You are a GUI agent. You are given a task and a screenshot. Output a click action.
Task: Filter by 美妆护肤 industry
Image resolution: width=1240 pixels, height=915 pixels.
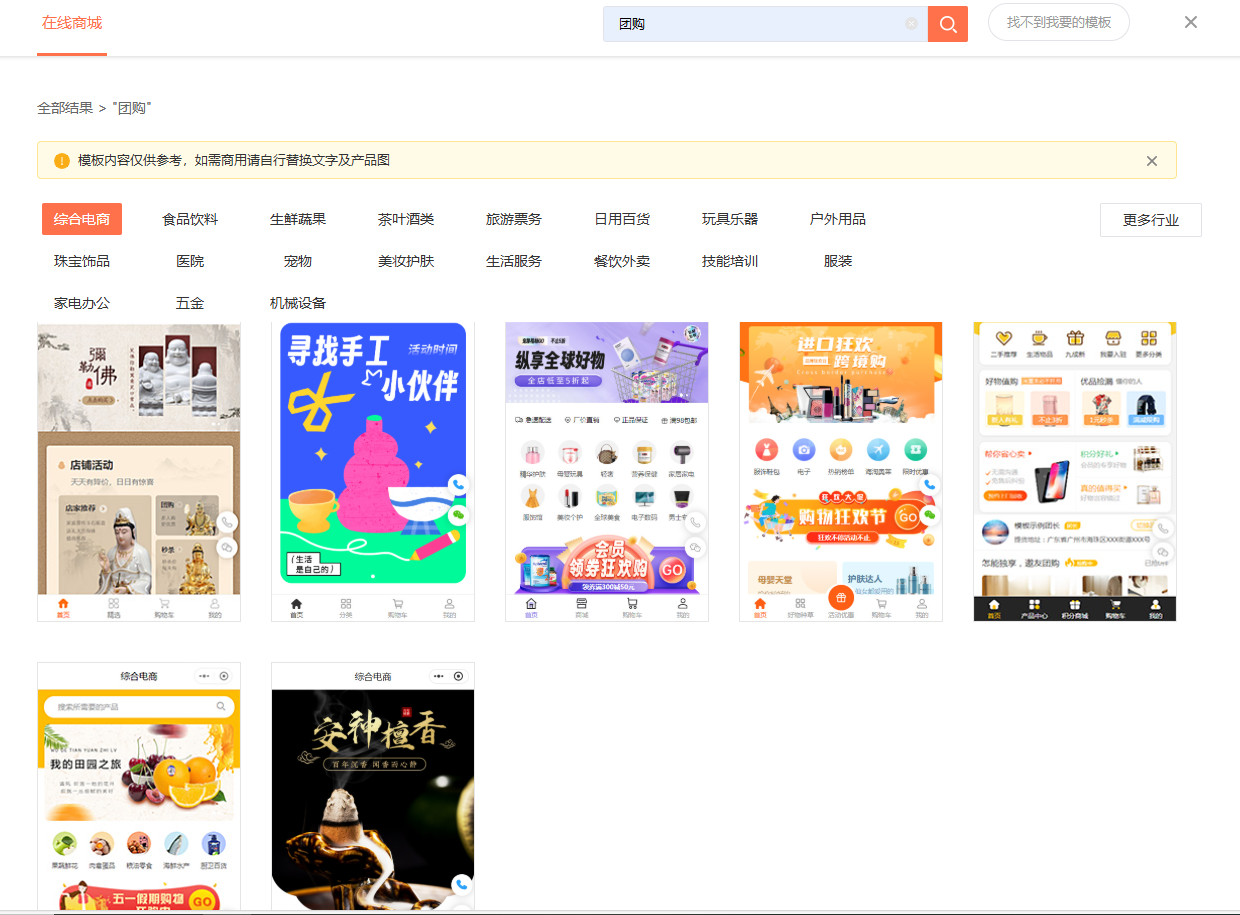[406, 261]
